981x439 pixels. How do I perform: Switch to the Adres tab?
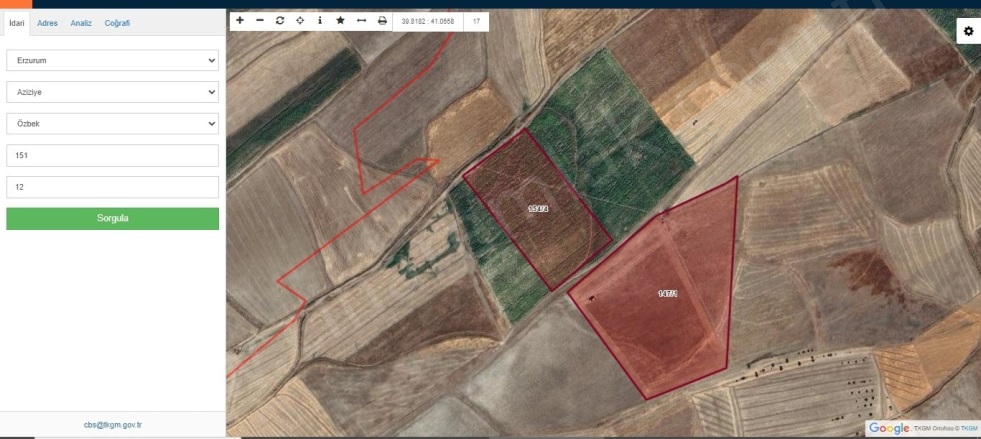click(47, 23)
